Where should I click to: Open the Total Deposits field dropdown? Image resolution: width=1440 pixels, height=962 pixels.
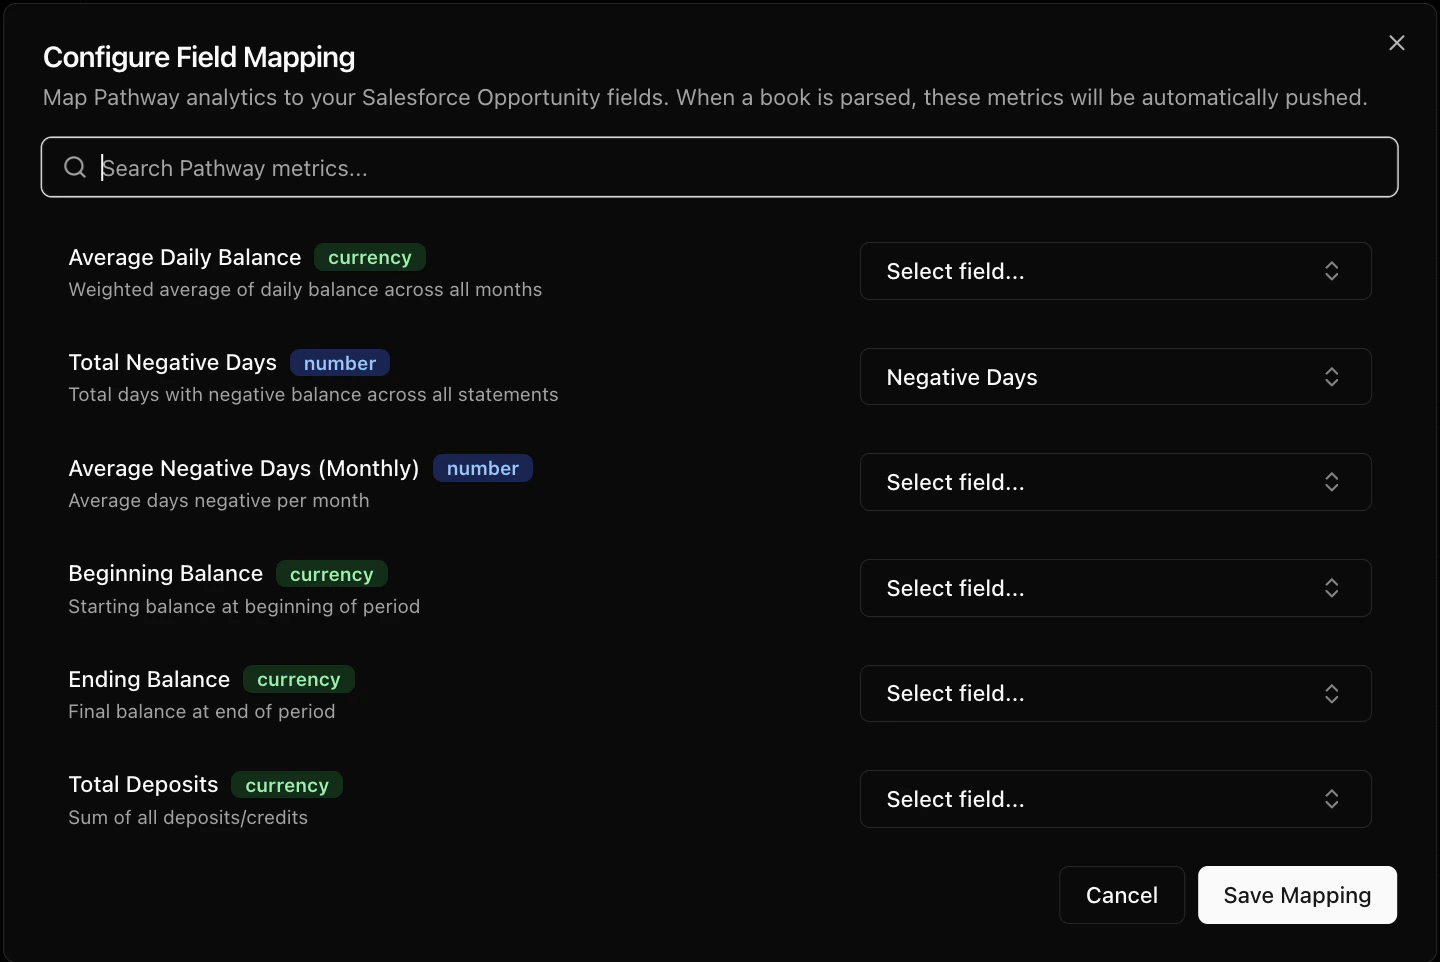pos(1115,799)
